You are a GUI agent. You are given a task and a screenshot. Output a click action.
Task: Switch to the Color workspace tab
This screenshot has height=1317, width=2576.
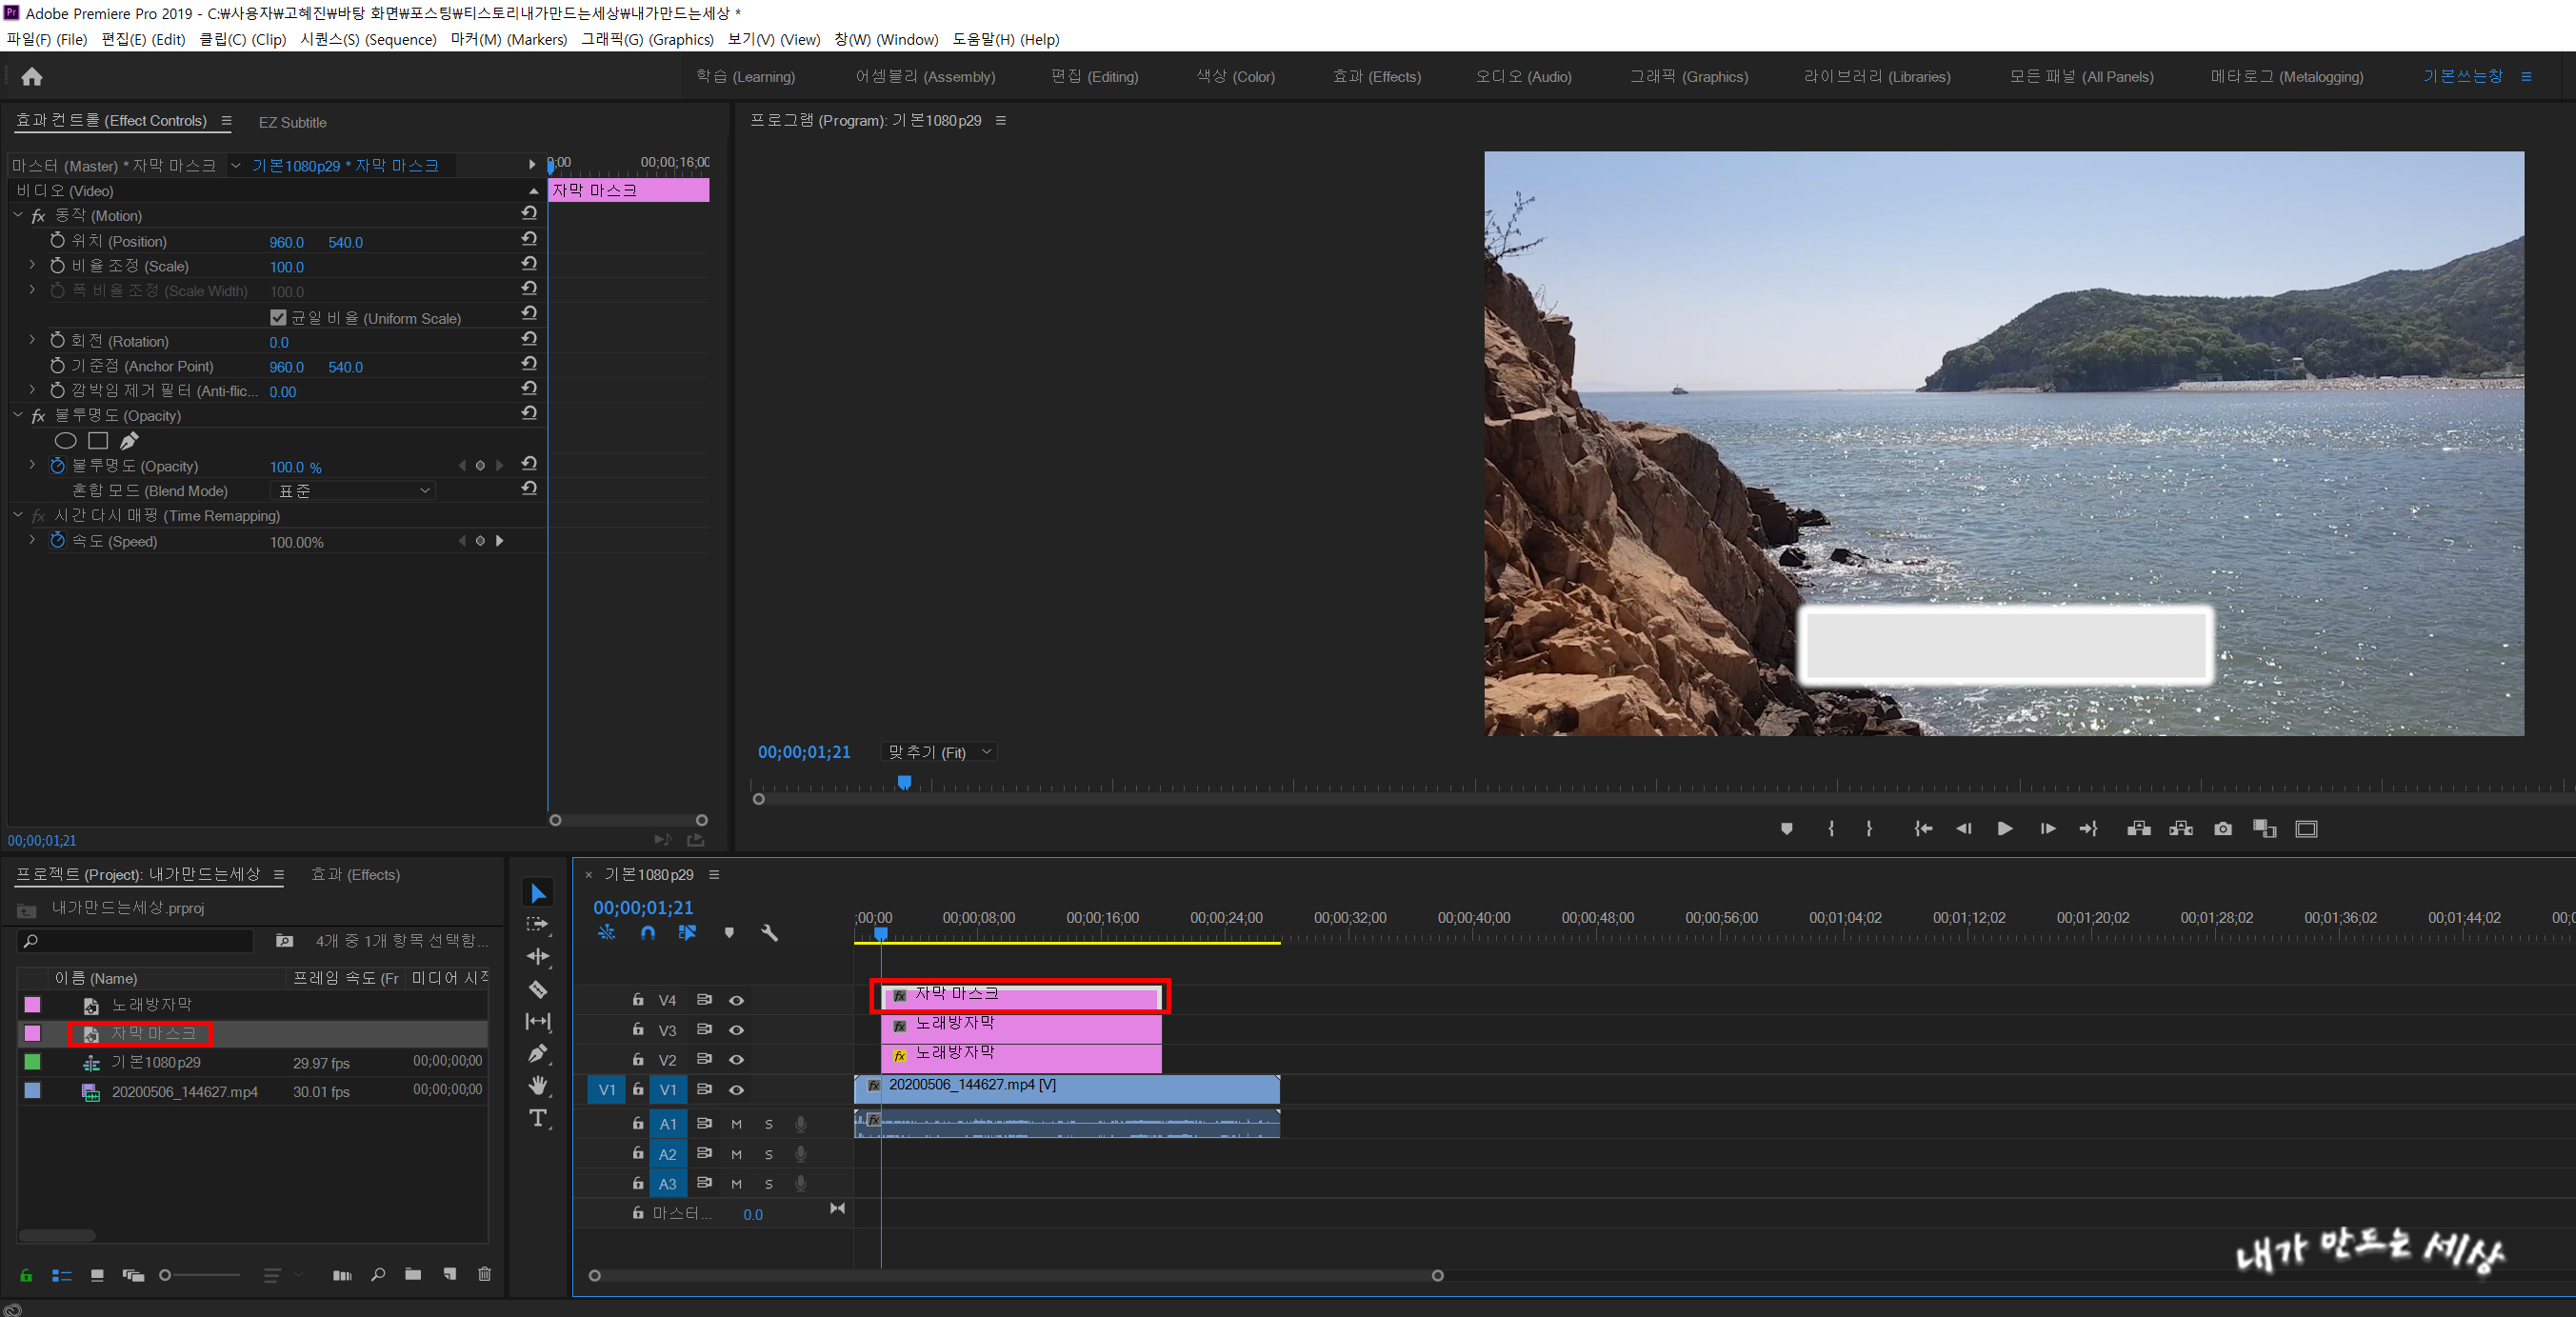coord(1235,77)
